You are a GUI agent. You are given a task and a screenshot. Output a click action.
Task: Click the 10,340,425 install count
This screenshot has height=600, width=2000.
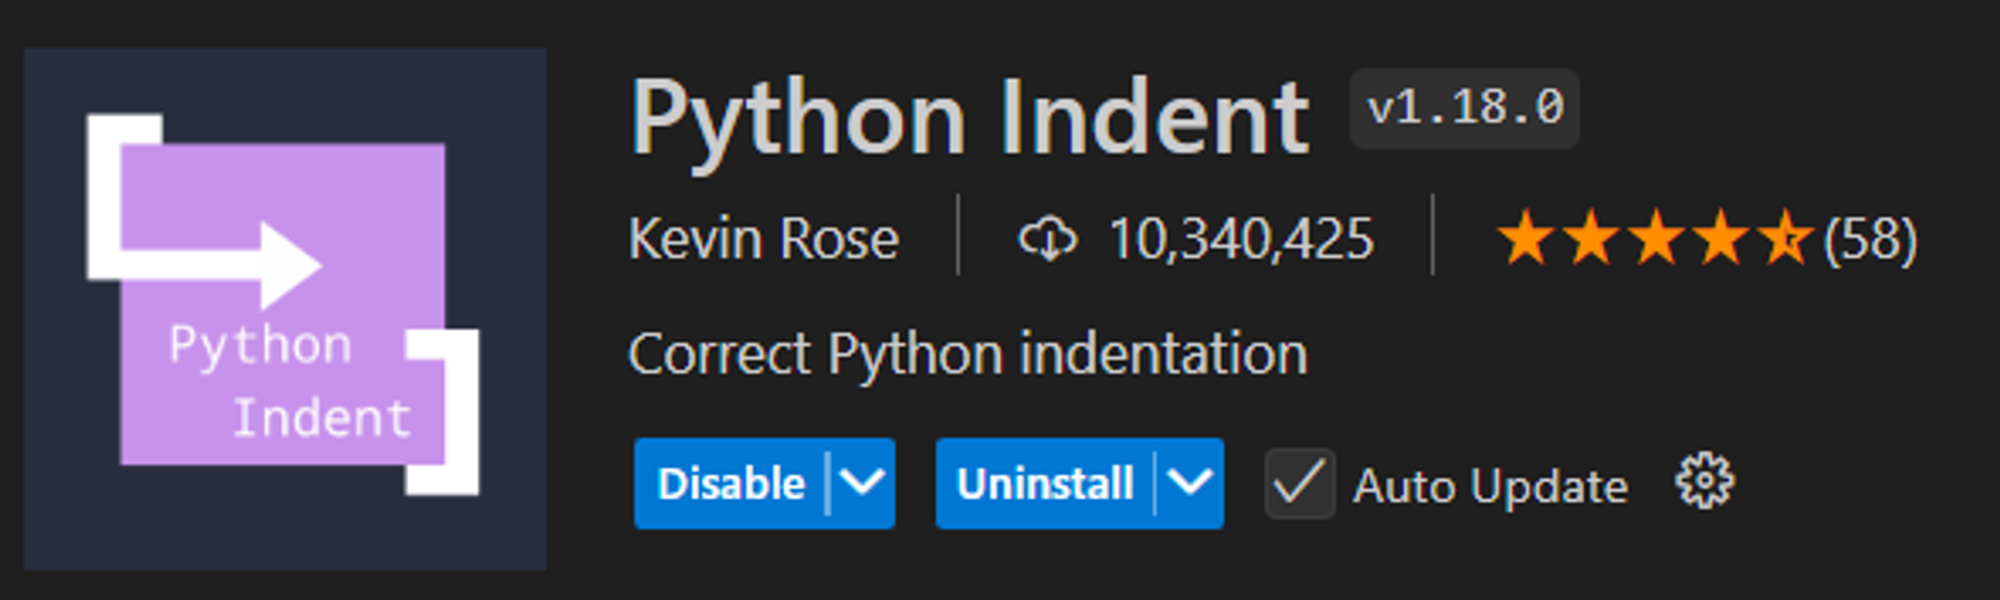tap(1241, 240)
